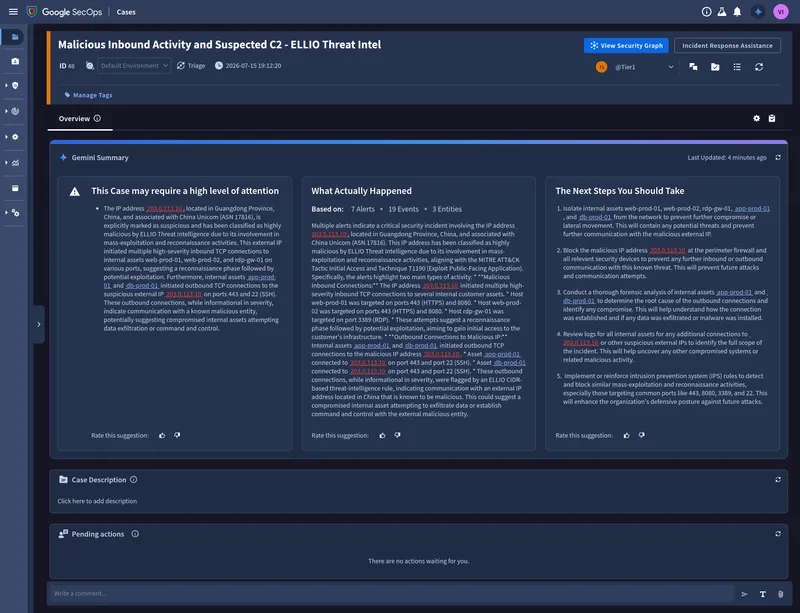Expand the shield sidebar section arrow

coord(6,85)
